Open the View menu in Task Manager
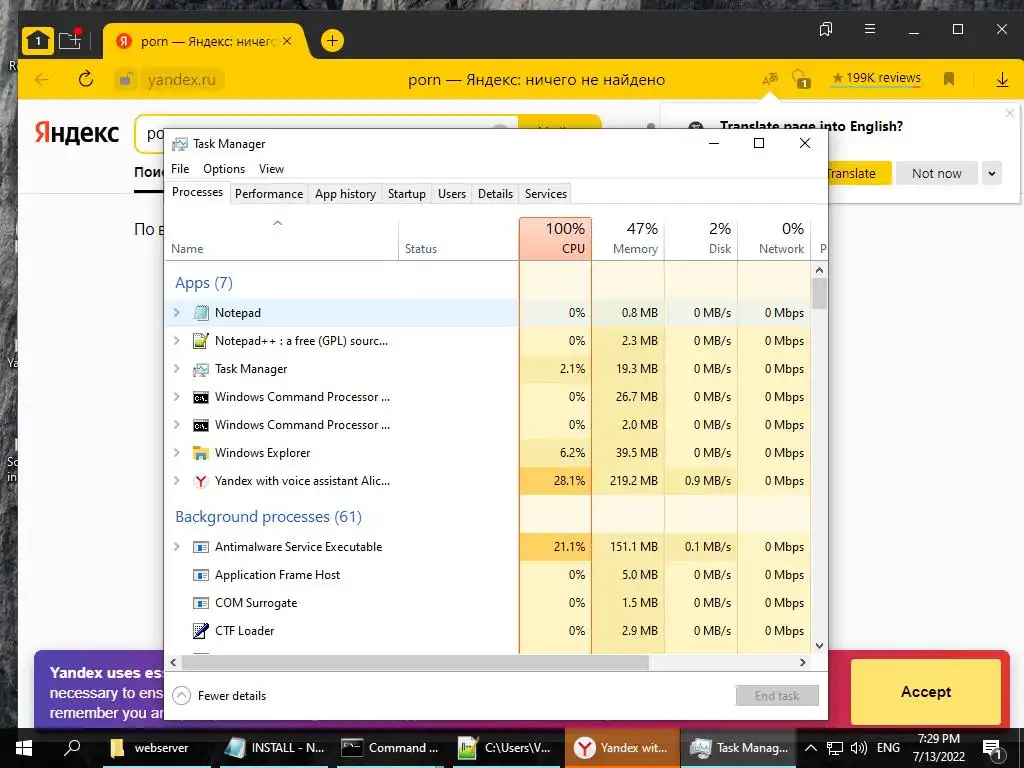 (x=271, y=168)
